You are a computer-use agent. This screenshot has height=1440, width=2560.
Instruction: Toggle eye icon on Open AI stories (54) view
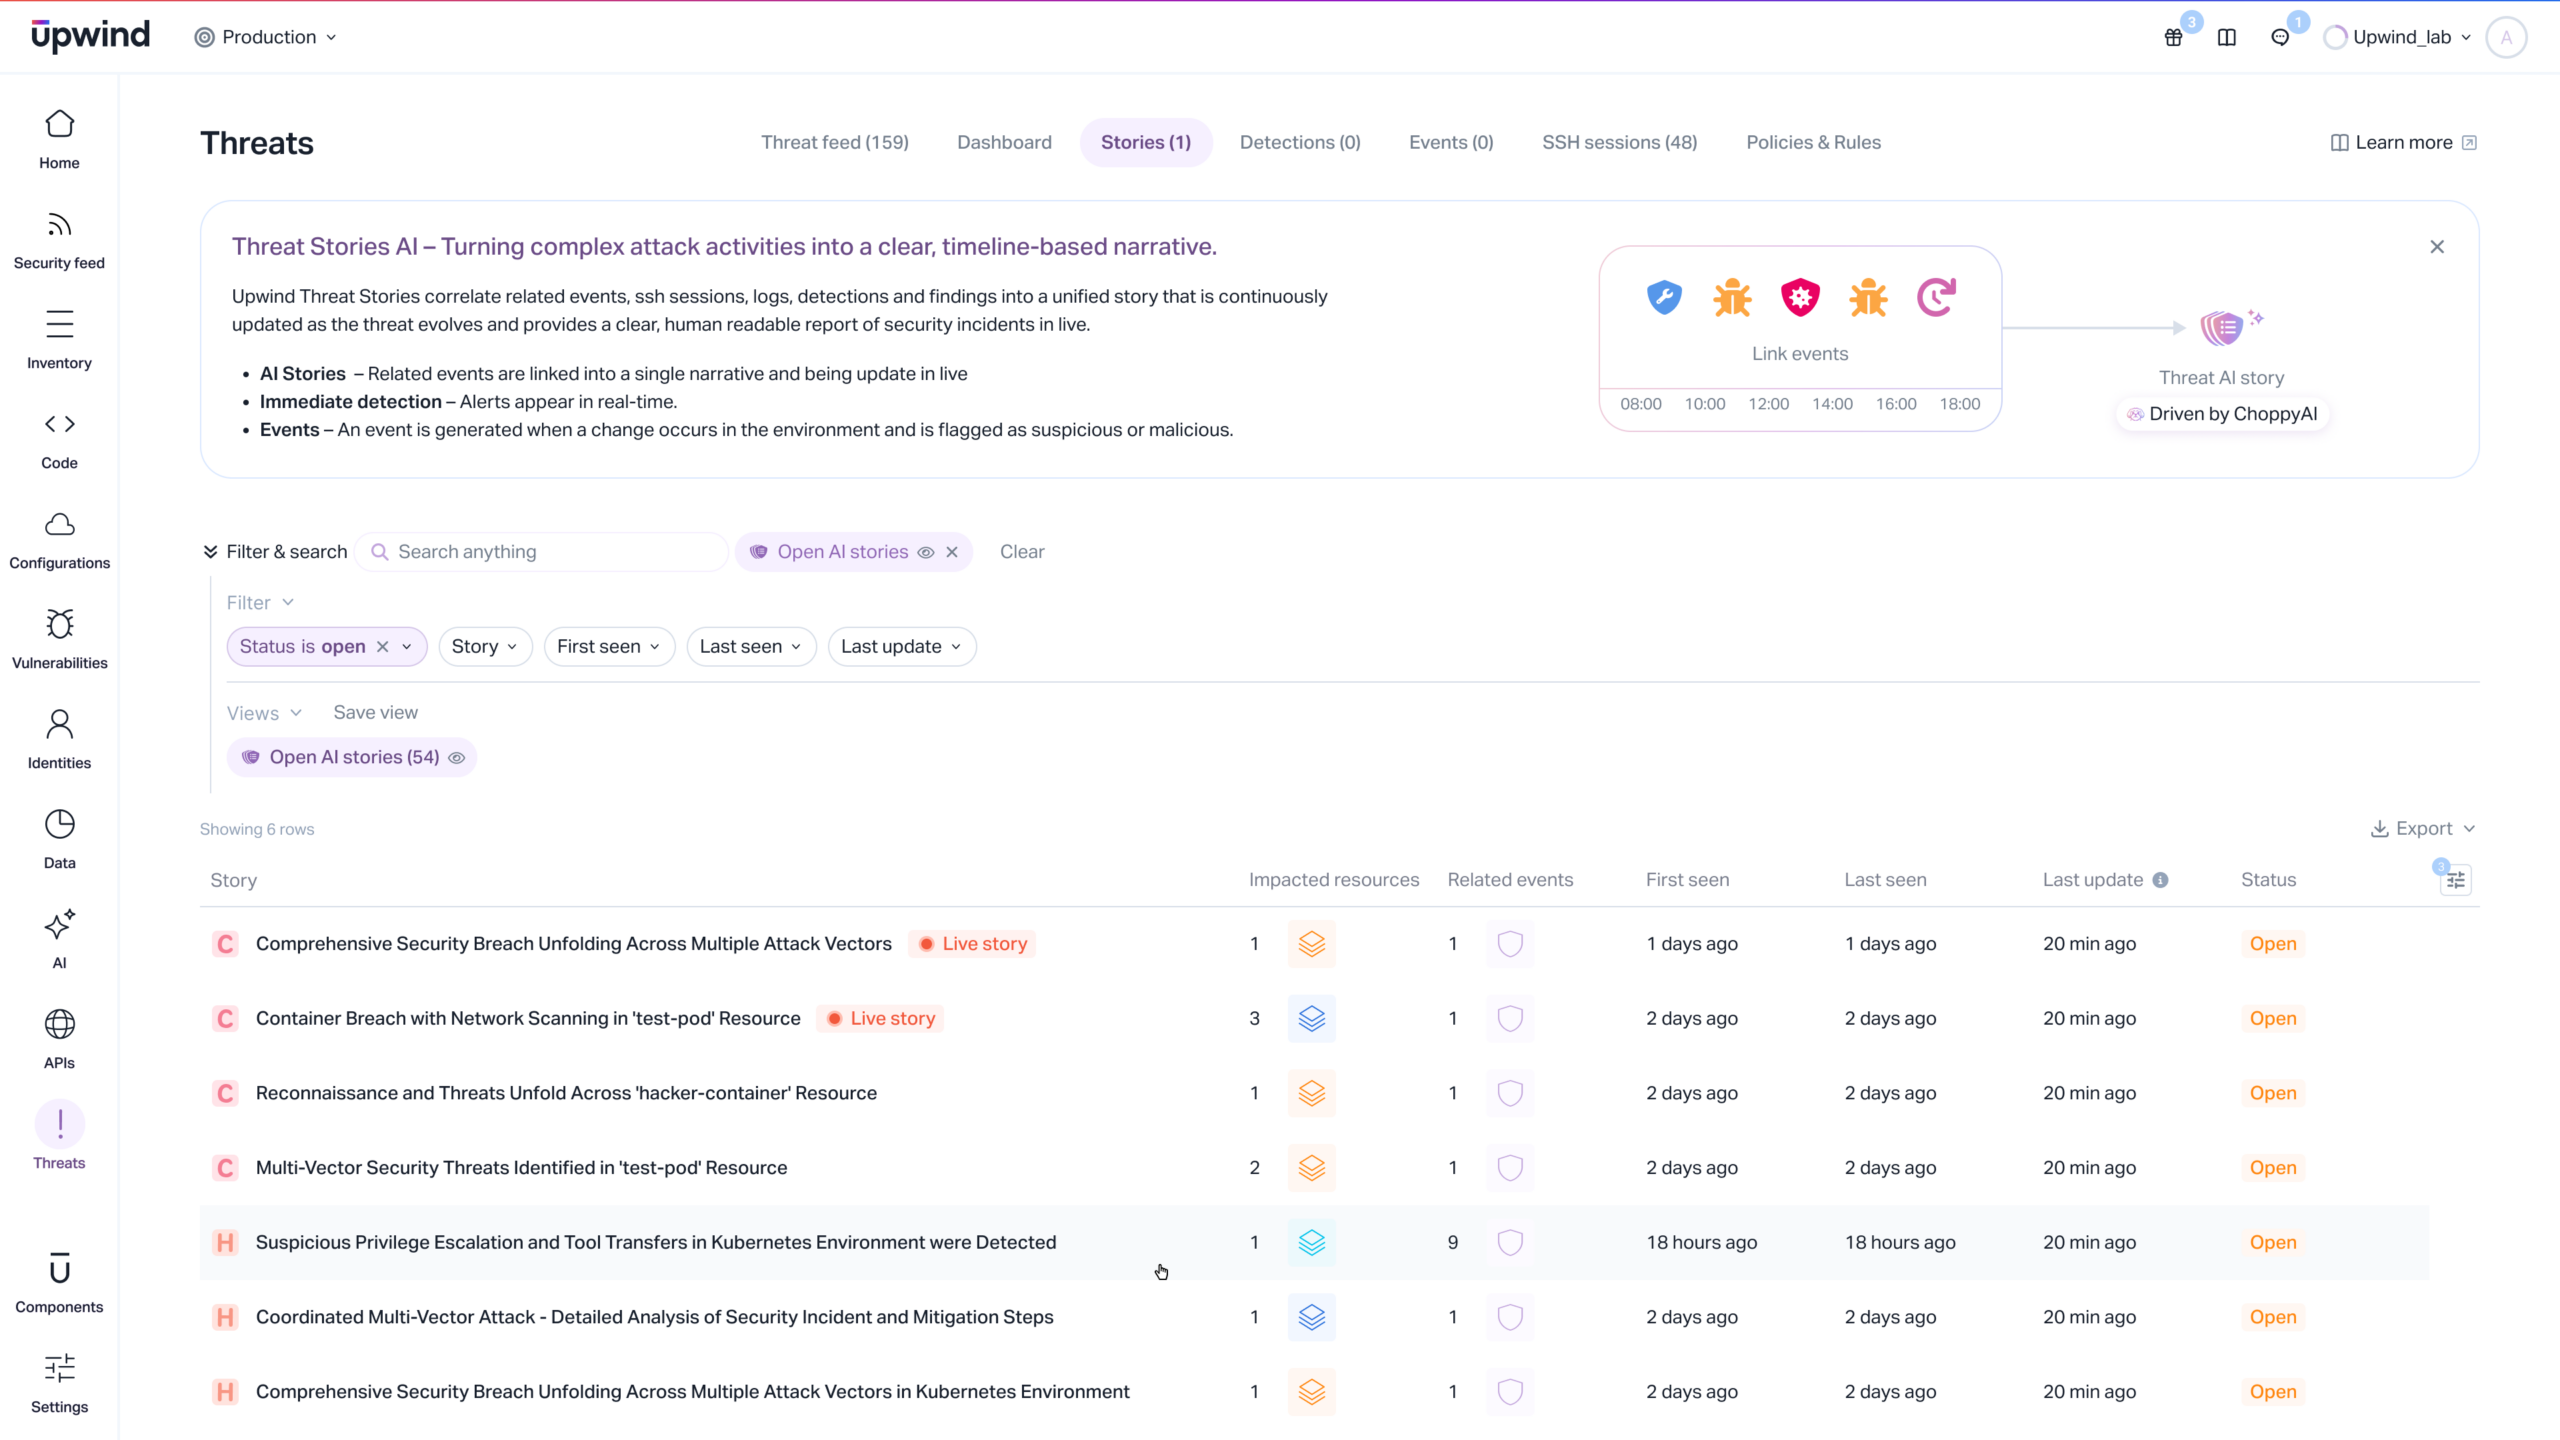click(x=457, y=758)
